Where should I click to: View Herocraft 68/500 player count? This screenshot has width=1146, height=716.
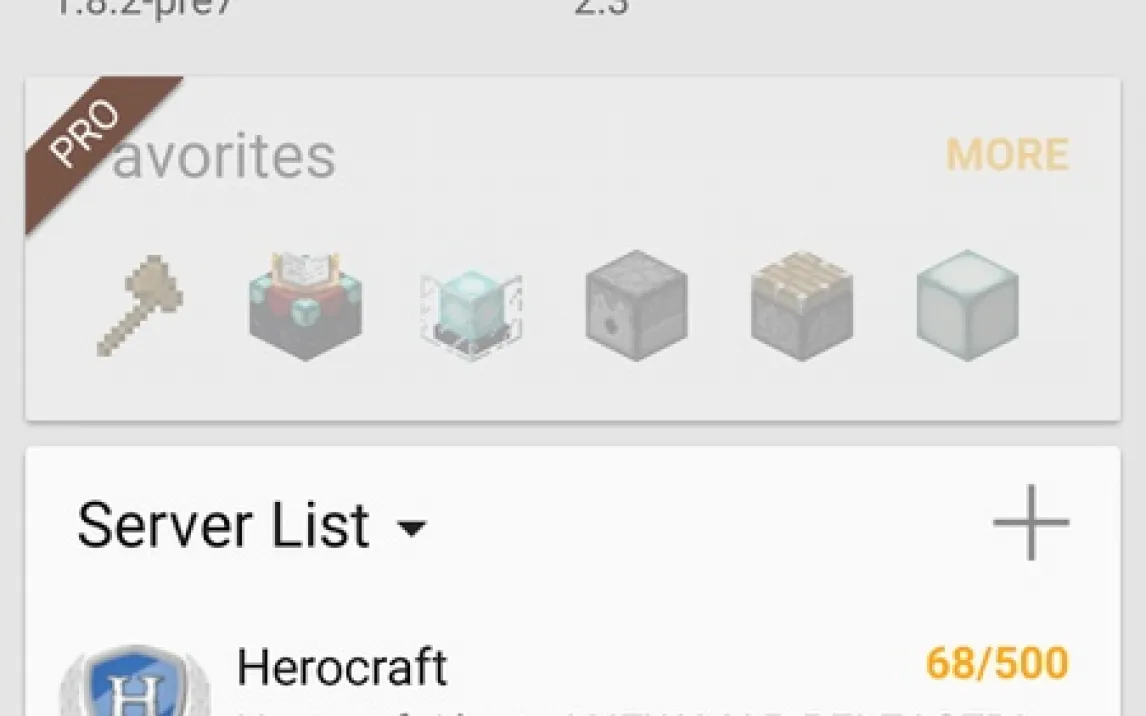[x=997, y=663]
